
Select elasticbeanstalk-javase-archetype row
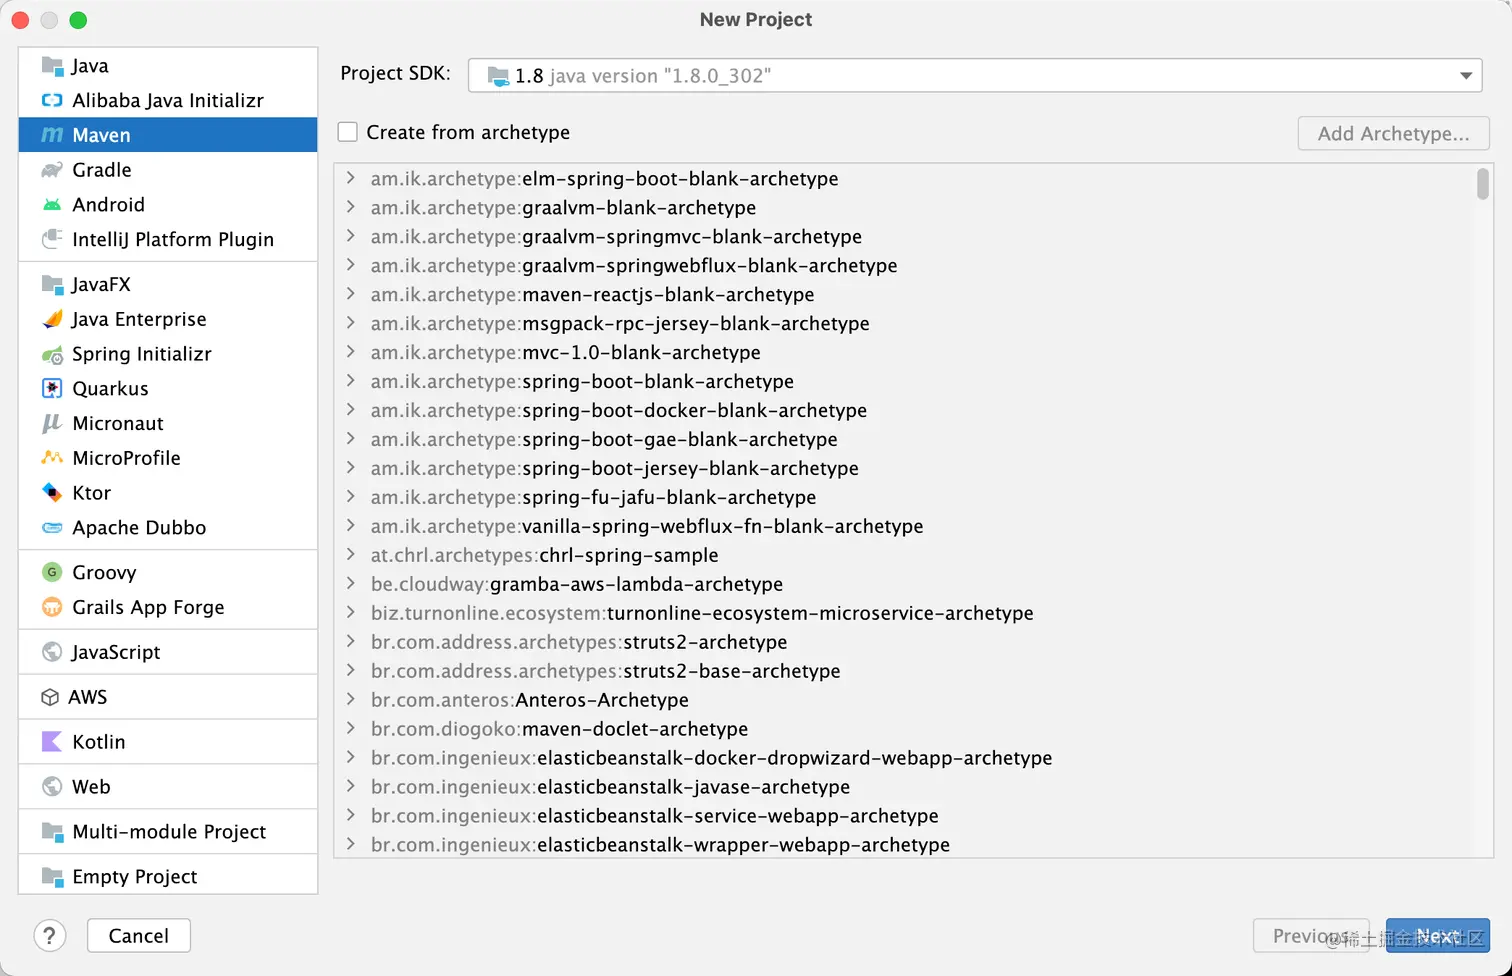[x=905, y=787]
